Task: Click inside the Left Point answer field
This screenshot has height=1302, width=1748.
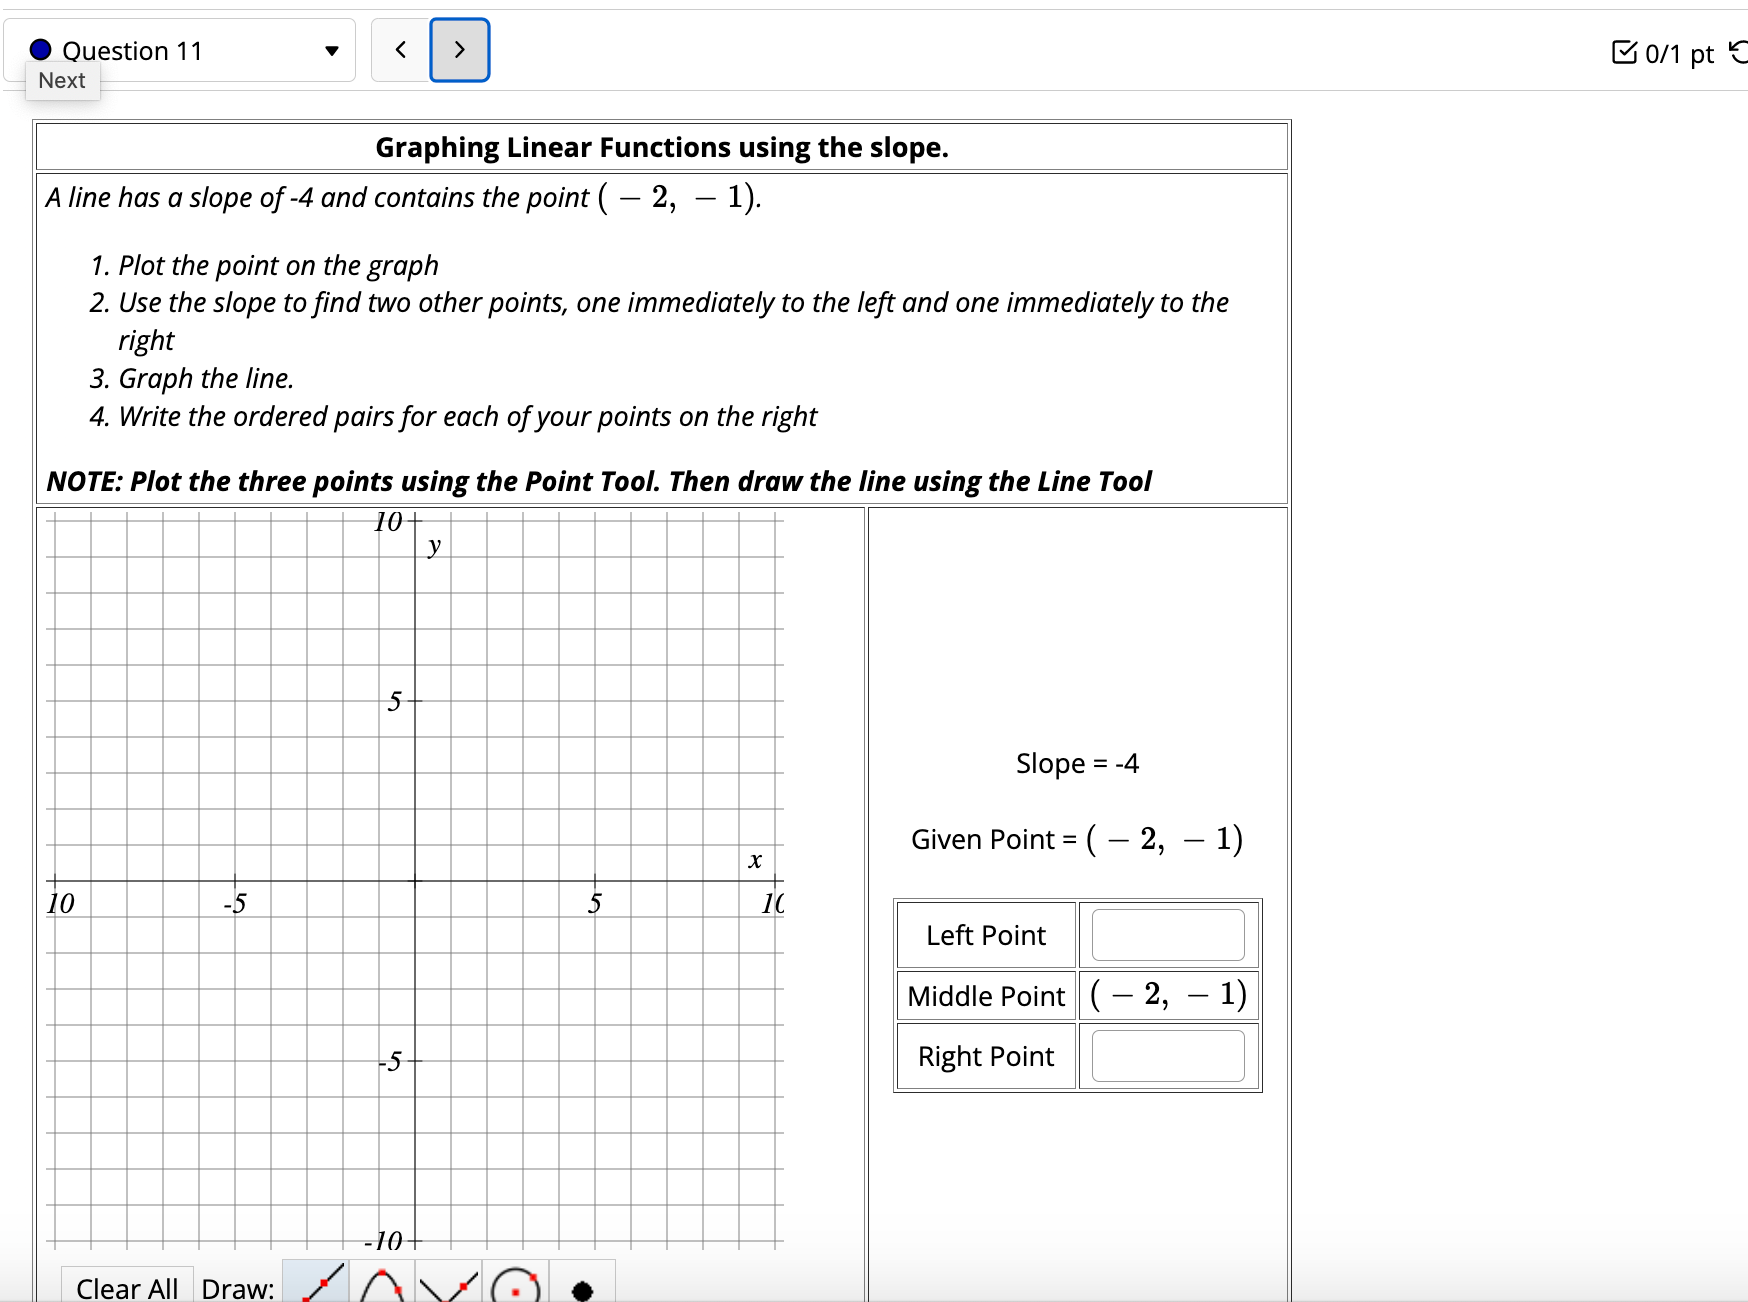Action: pos(1166,934)
